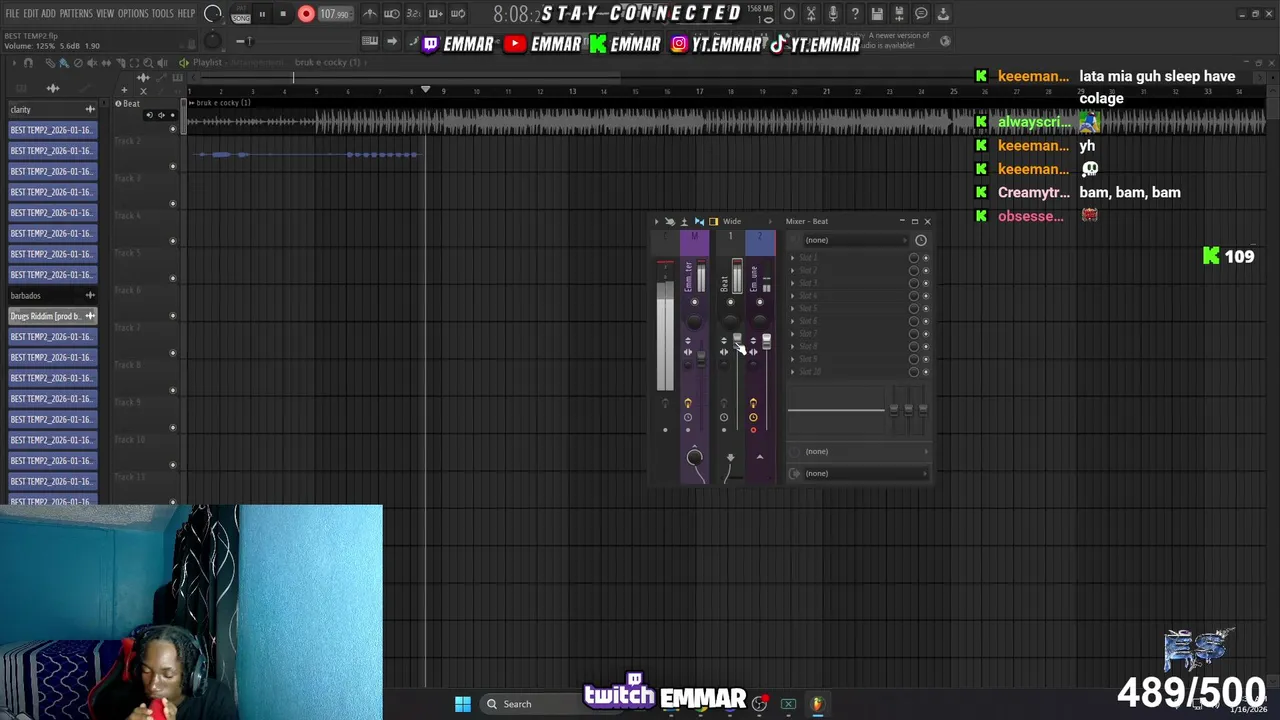Toggle record arm on mixer track 2
1280x720 pixels.
pyautogui.click(x=753, y=431)
